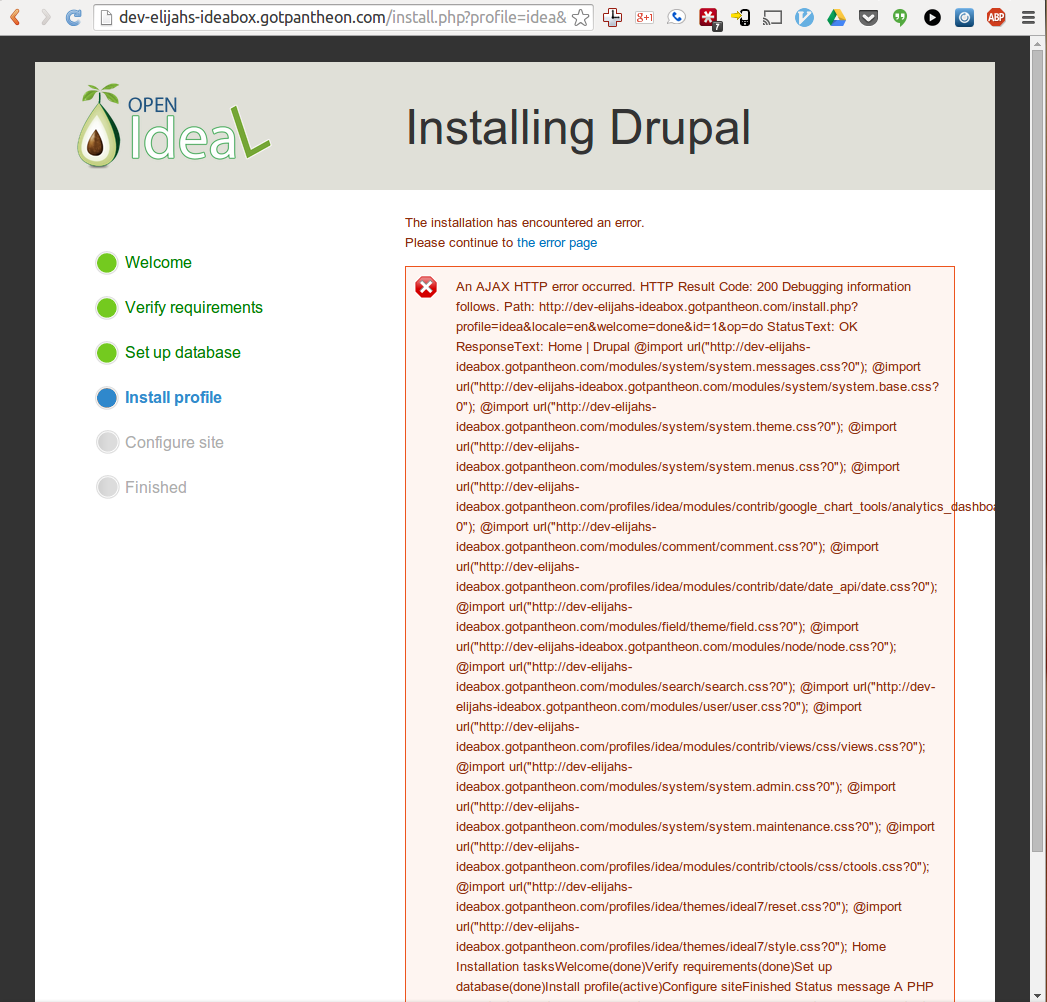Click the OpenideaL avocado logo

click(174, 125)
